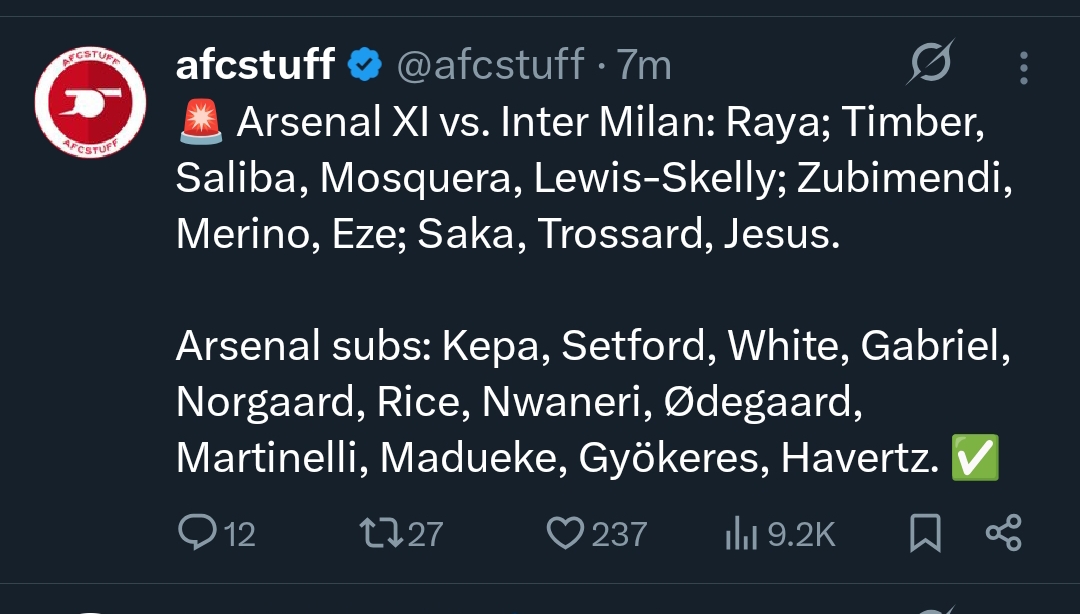Screen dimensions: 1080x614
Task: Share the tweet via share icon
Action: click(x=1003, y=533)
